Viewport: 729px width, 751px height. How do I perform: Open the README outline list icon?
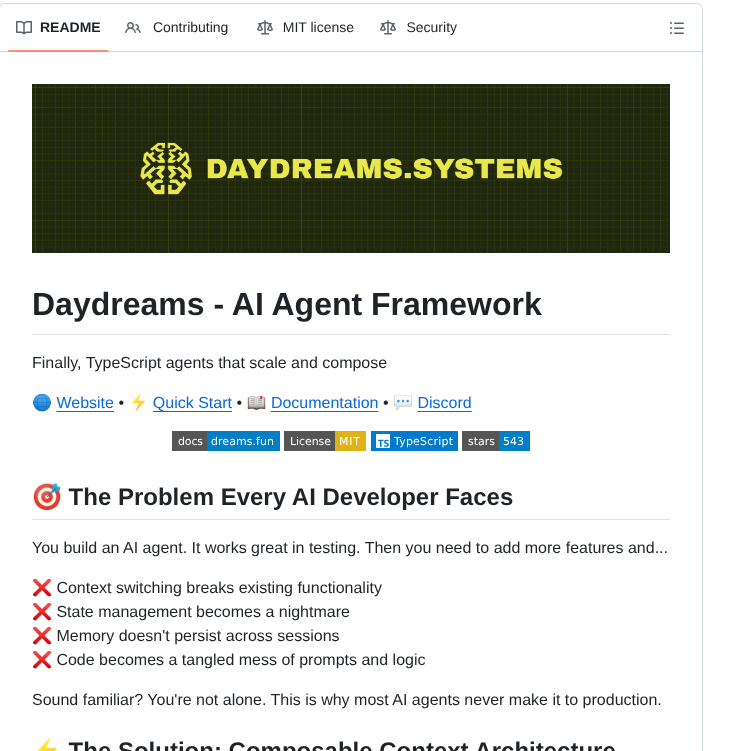(676, 28)
